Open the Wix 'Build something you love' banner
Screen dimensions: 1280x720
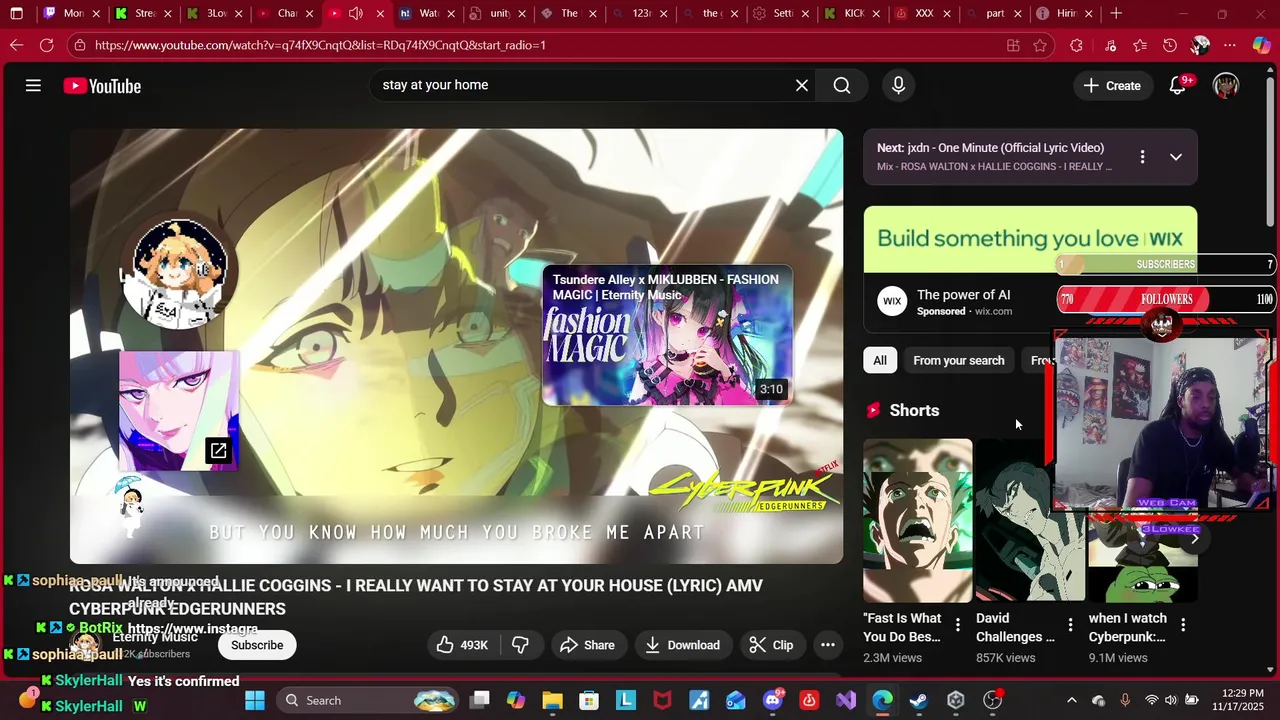click(x=1030, y=239)
